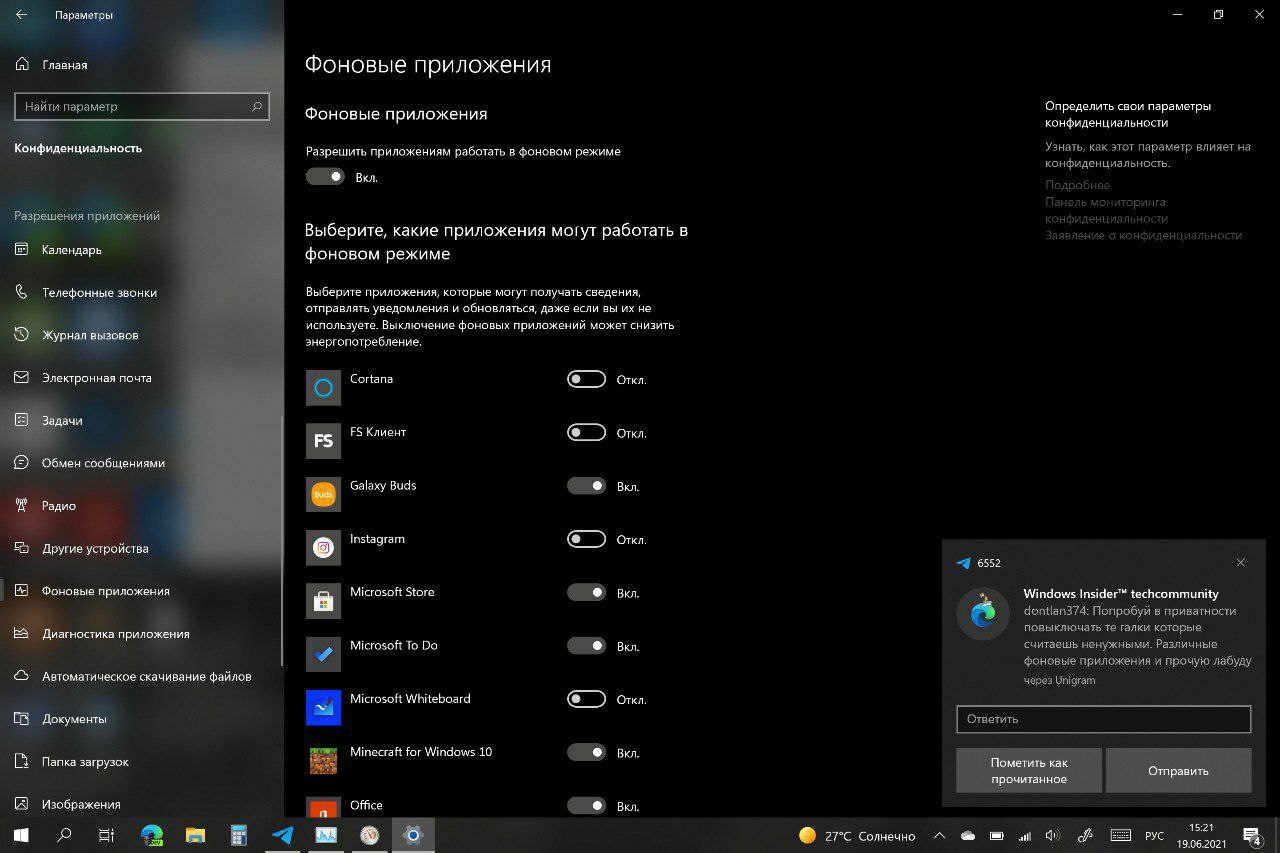Disable background mode for Microsoft Store

(x=586, y=592)
